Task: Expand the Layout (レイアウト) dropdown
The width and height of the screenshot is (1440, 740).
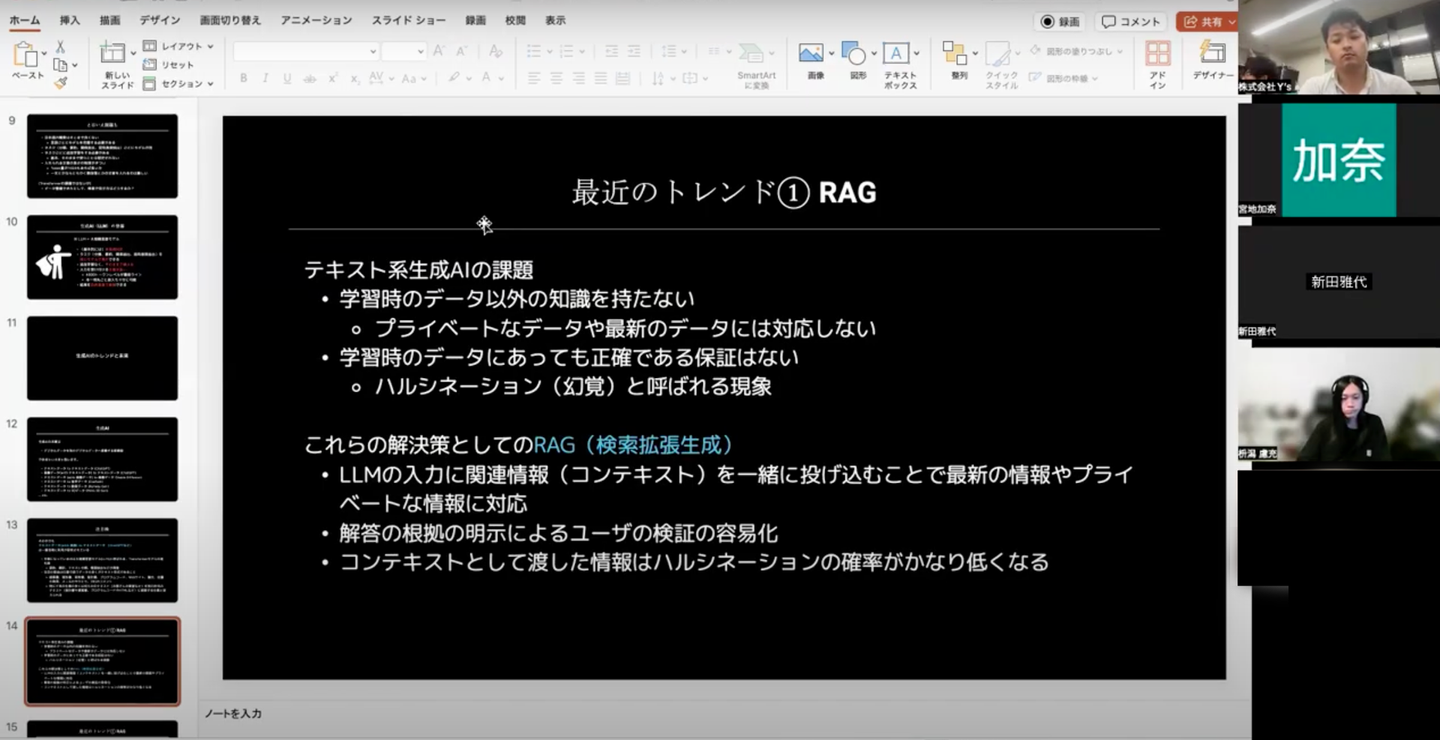Action: [x=179, y=46]
